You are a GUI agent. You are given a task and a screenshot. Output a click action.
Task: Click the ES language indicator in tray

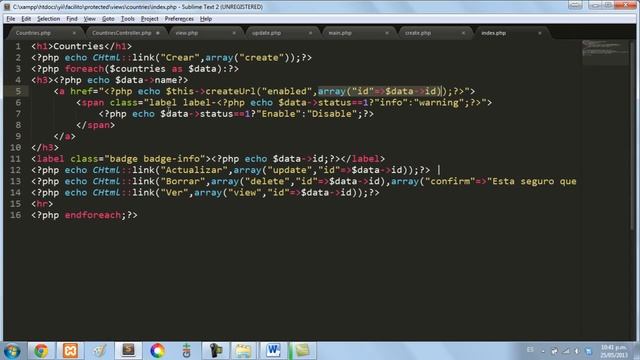coord(530,350)
